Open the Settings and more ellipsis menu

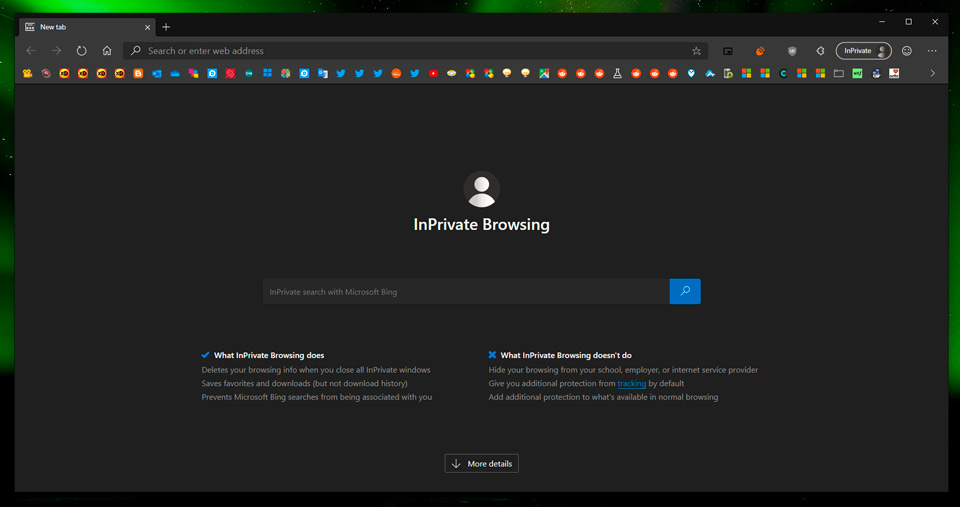click(932, 51)
